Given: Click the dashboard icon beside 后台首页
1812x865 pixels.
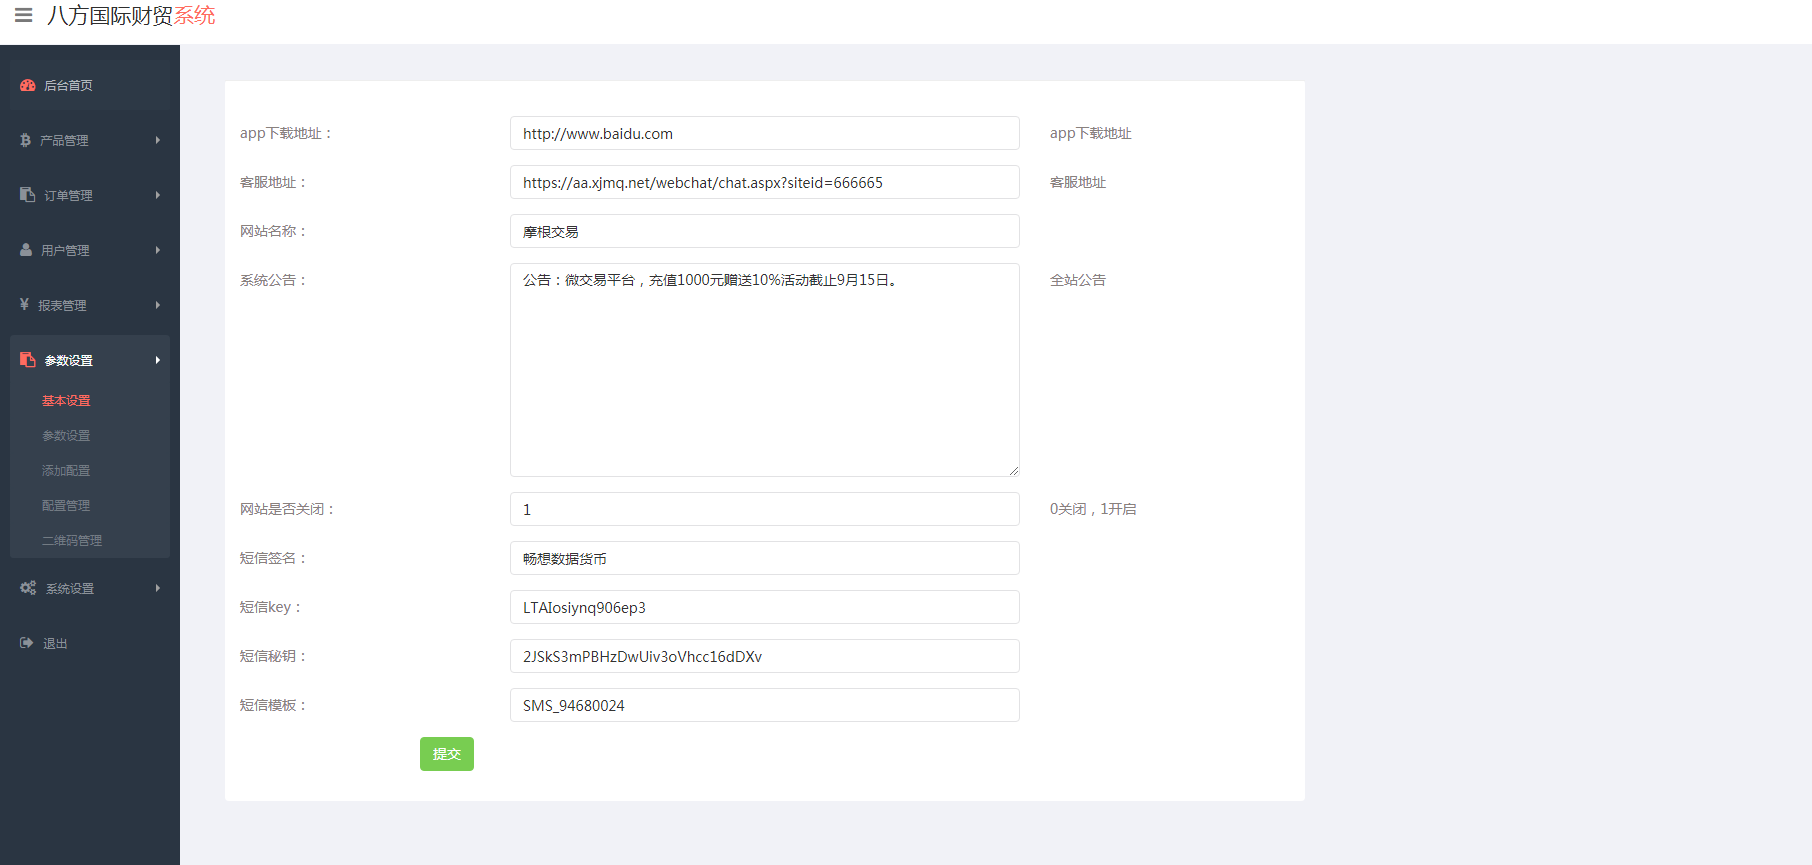Looking at the screenshot, I should click(28, 85).
